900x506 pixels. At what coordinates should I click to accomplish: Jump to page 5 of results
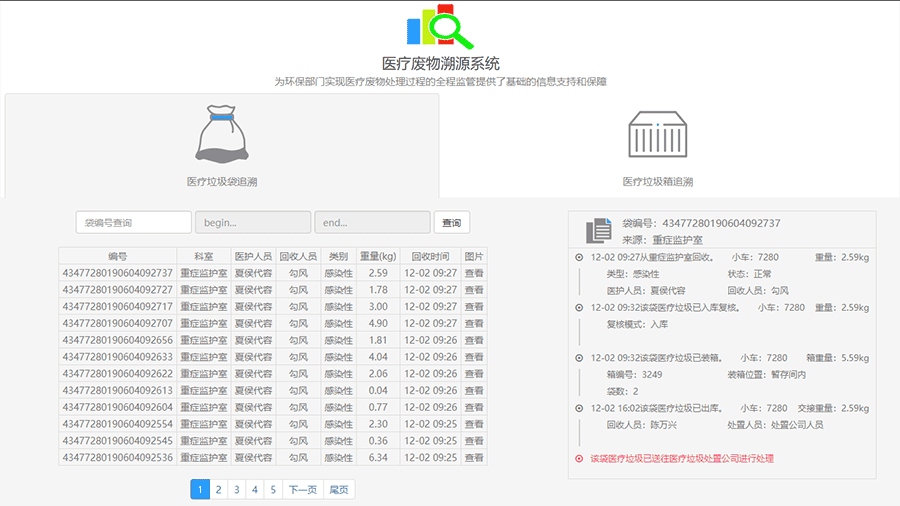pyautogui.click(x=272, y=489)
